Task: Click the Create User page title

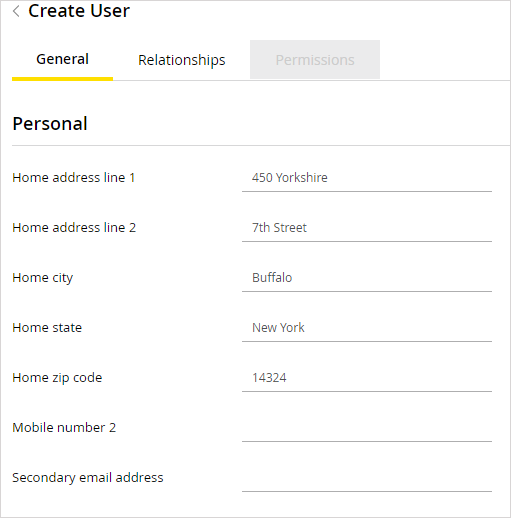Action: point(79,11)
